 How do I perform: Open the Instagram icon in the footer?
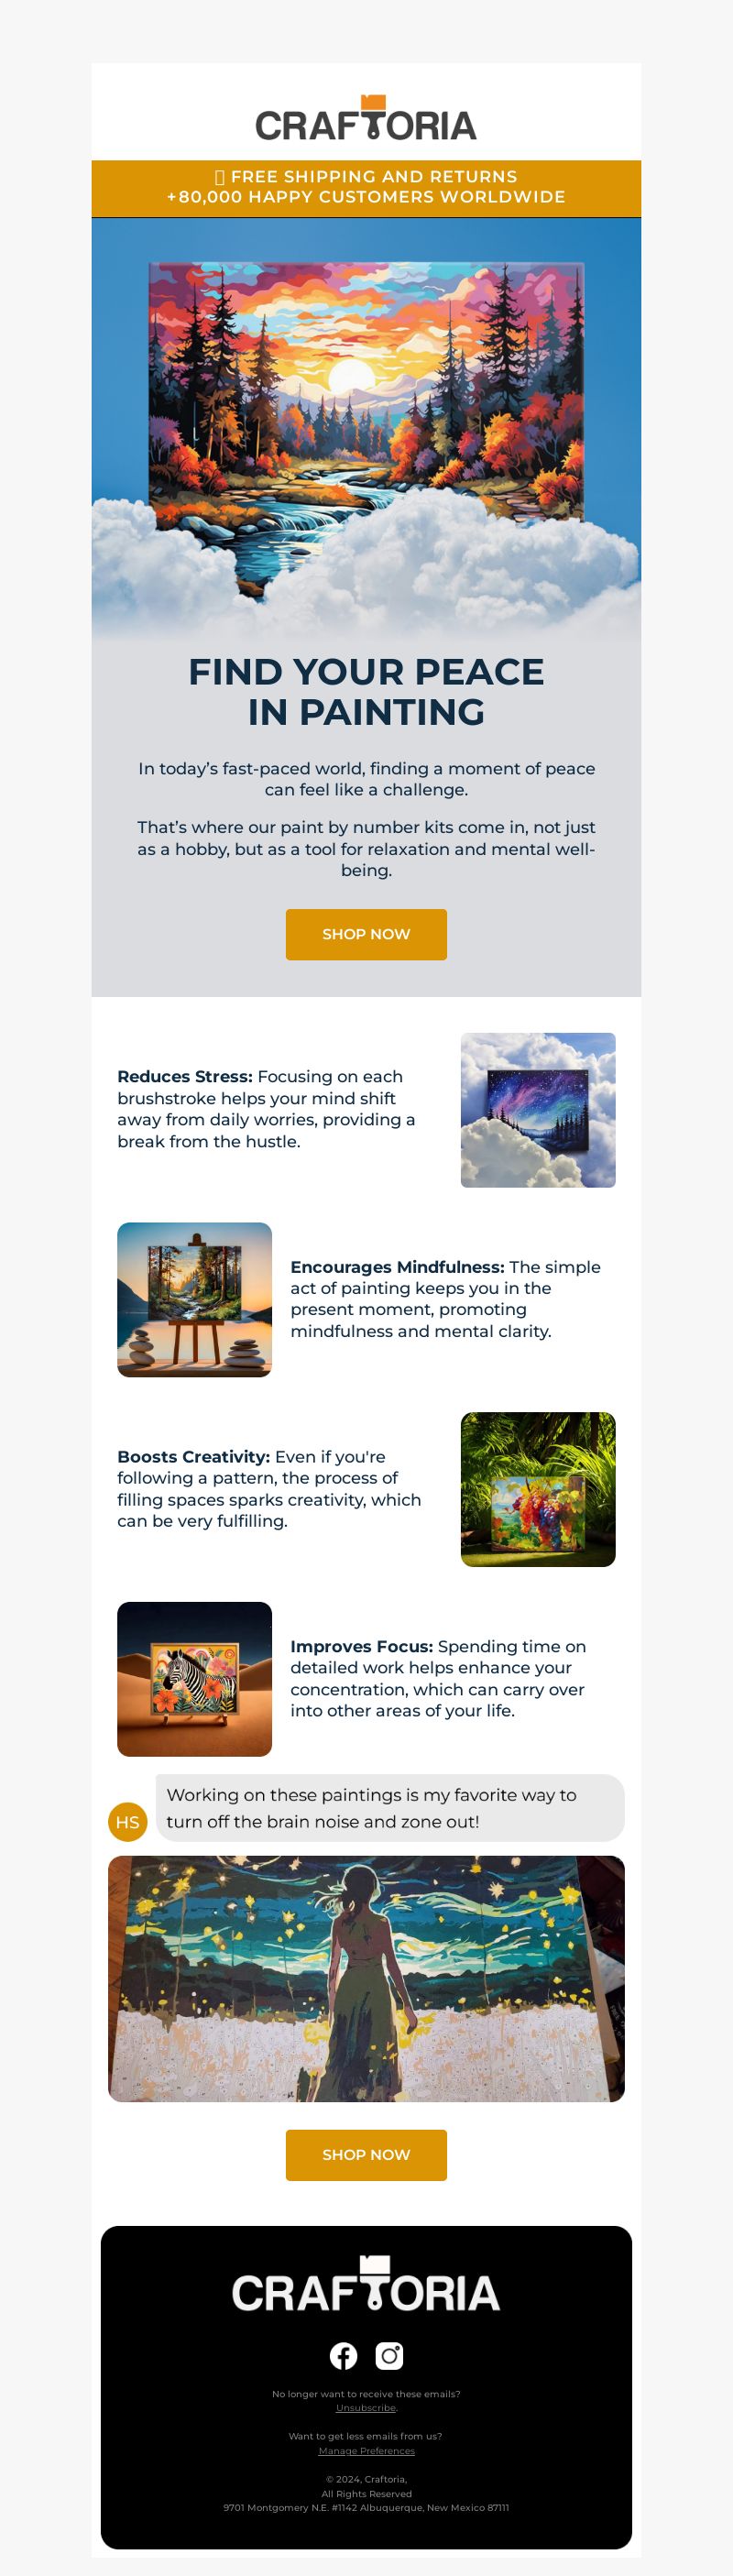(x=389, y=2356)
